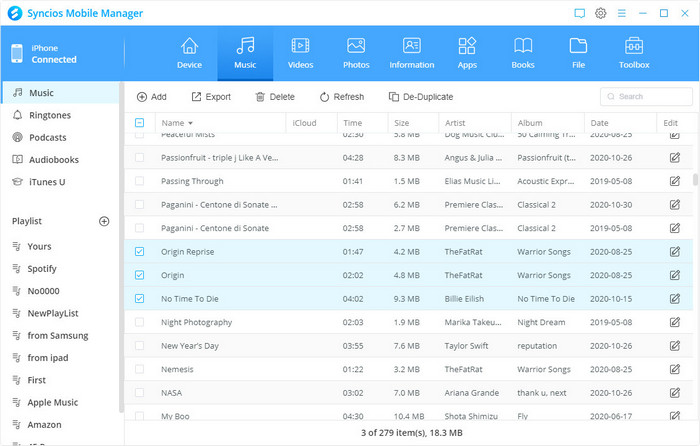Run De-Duplicate on the library
This screenshot has width=700, height=446.
pyautogui.click(x=421, y=97)
